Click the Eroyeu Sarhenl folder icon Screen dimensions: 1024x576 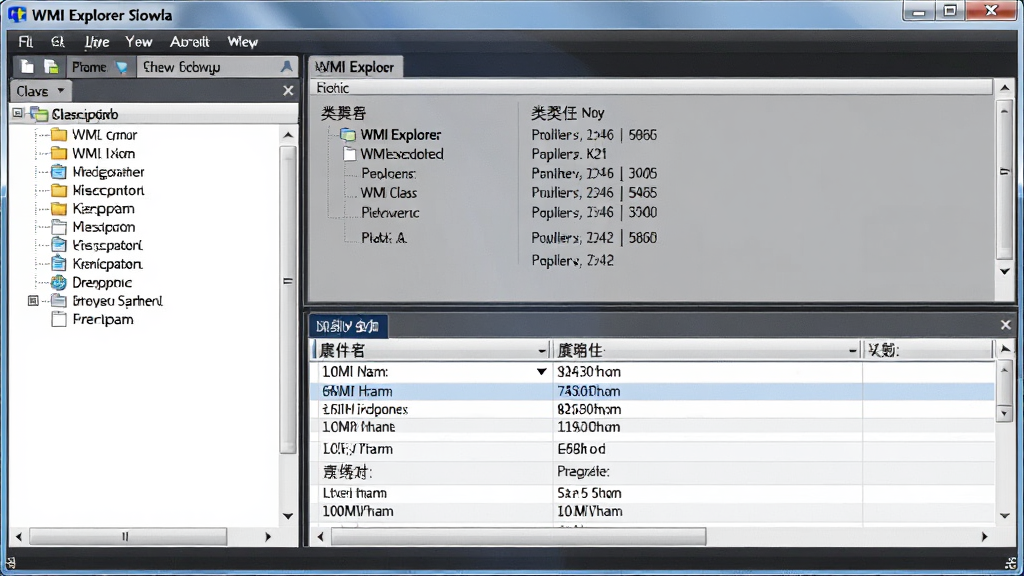[59, 300]
